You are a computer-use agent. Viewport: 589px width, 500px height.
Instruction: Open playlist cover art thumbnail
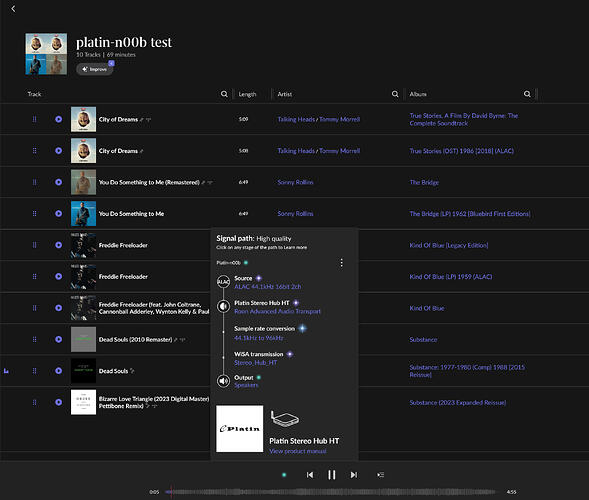click(x=46, y=54)
